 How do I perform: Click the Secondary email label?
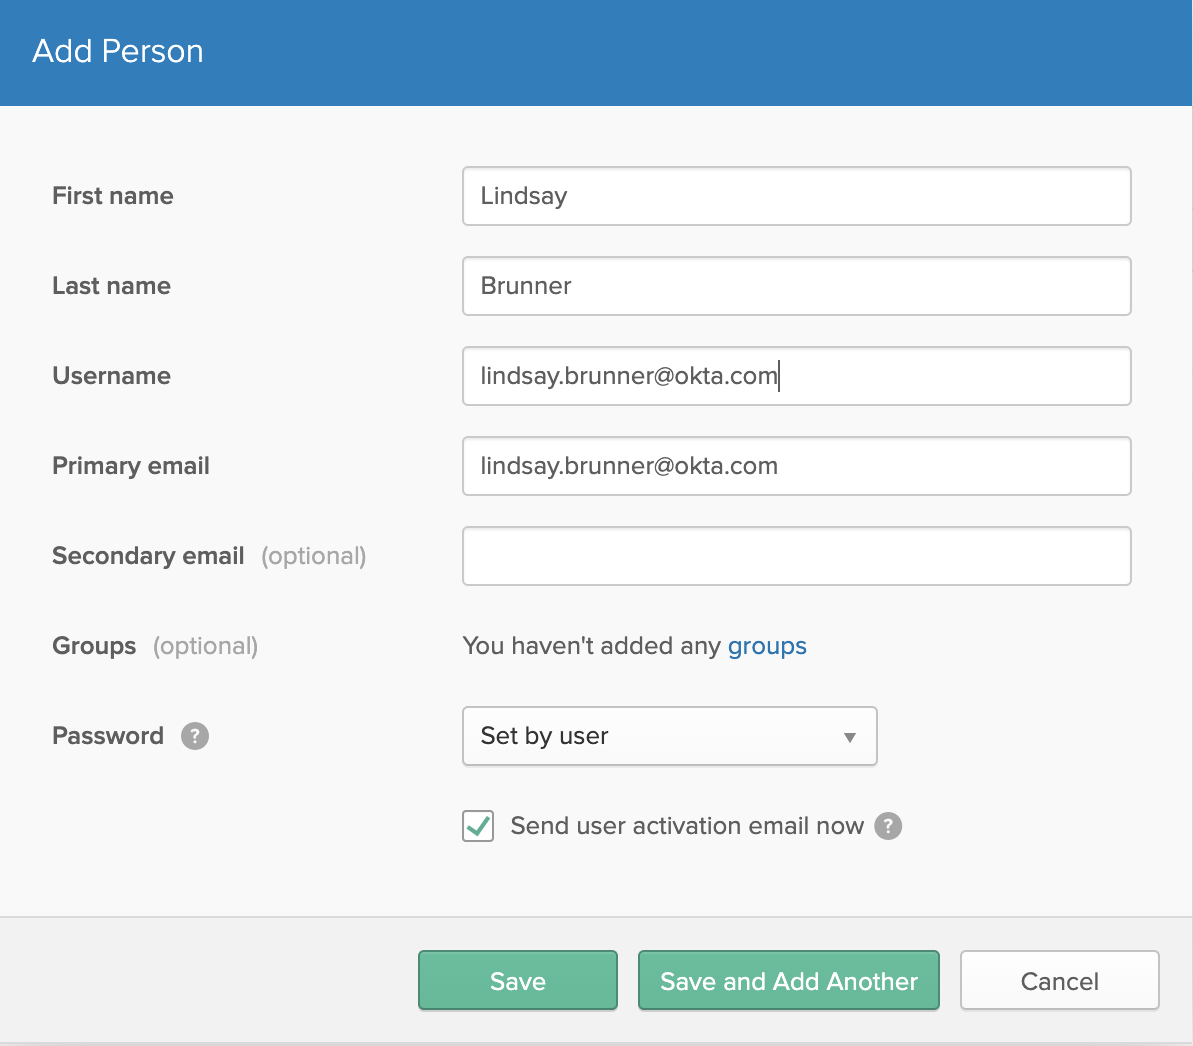tap(148, 556)
